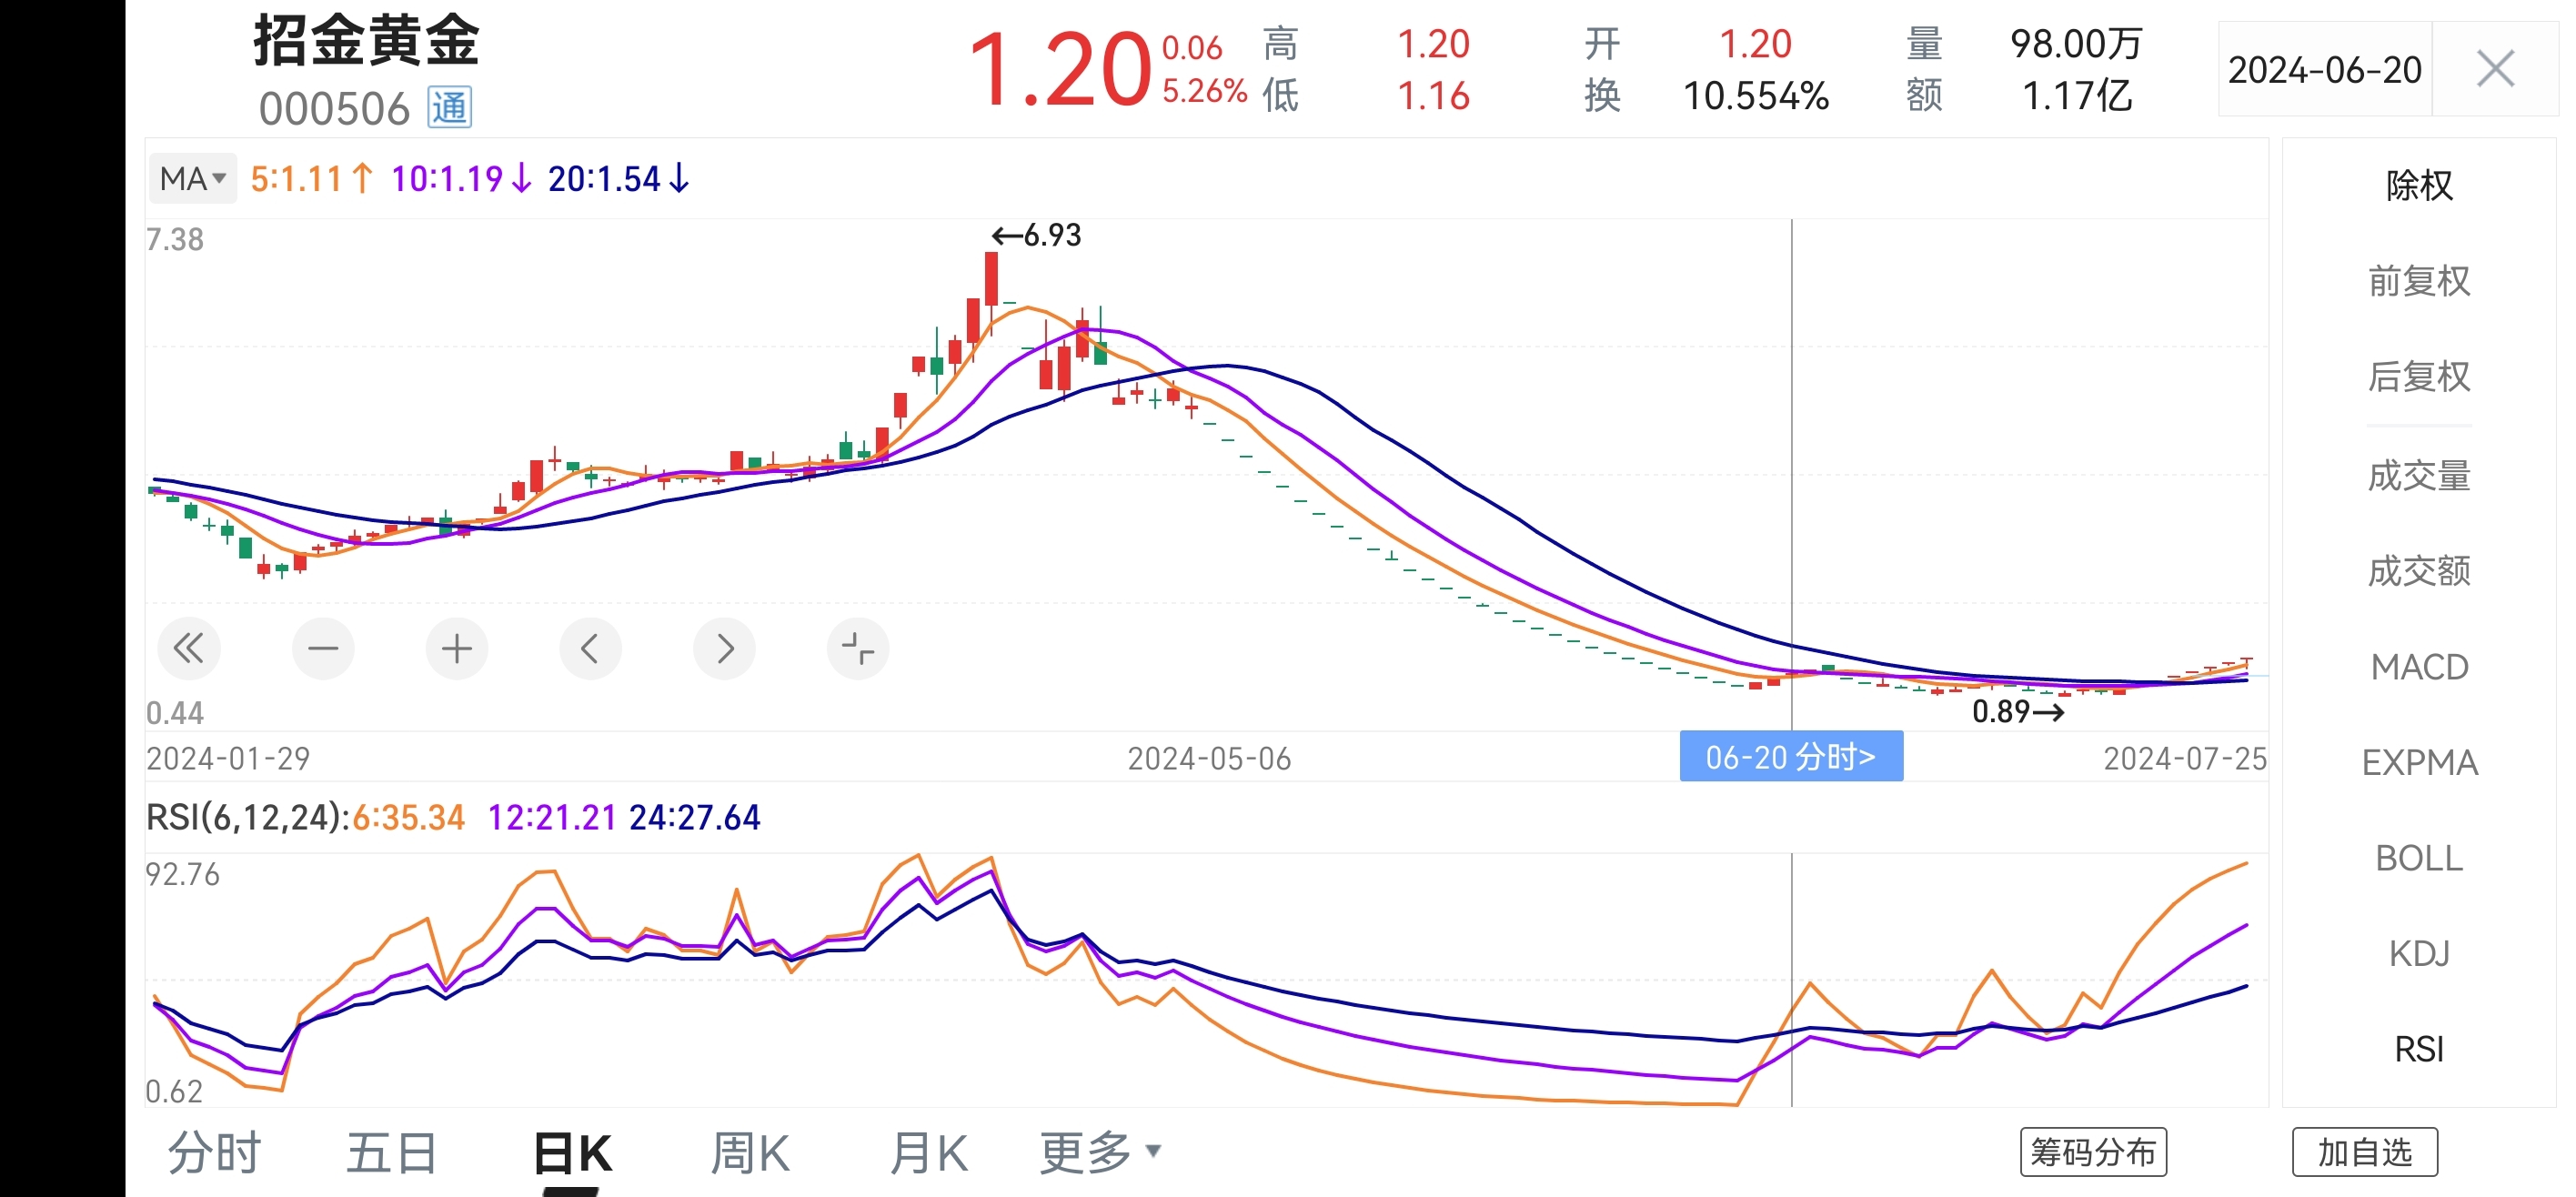Zoom in chart with plus button
This screenshot has width=2576, height=1197.
click(x=456, y=649)
